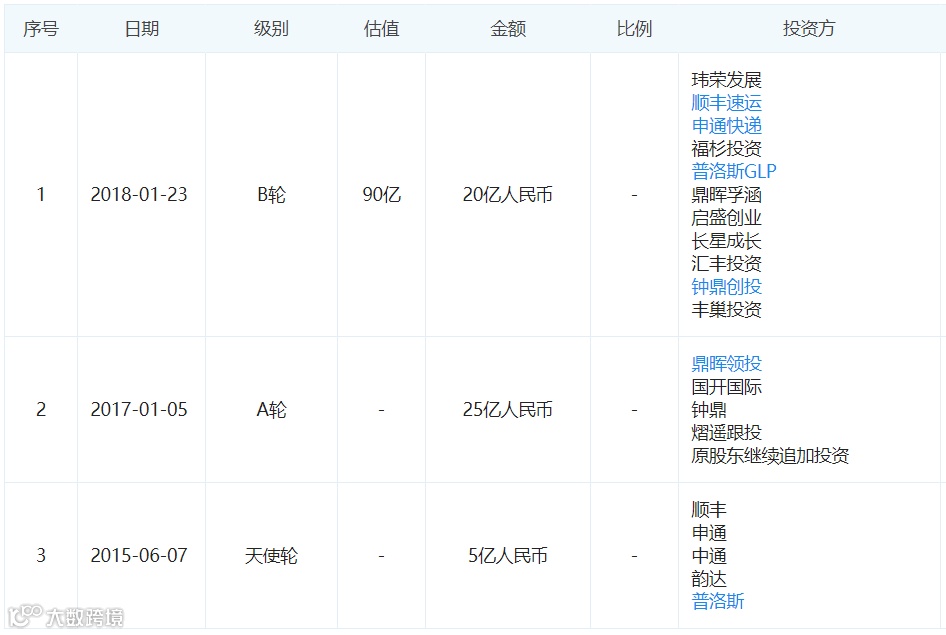Open the 普洛斯GLP investor link

tap(734, 171)
